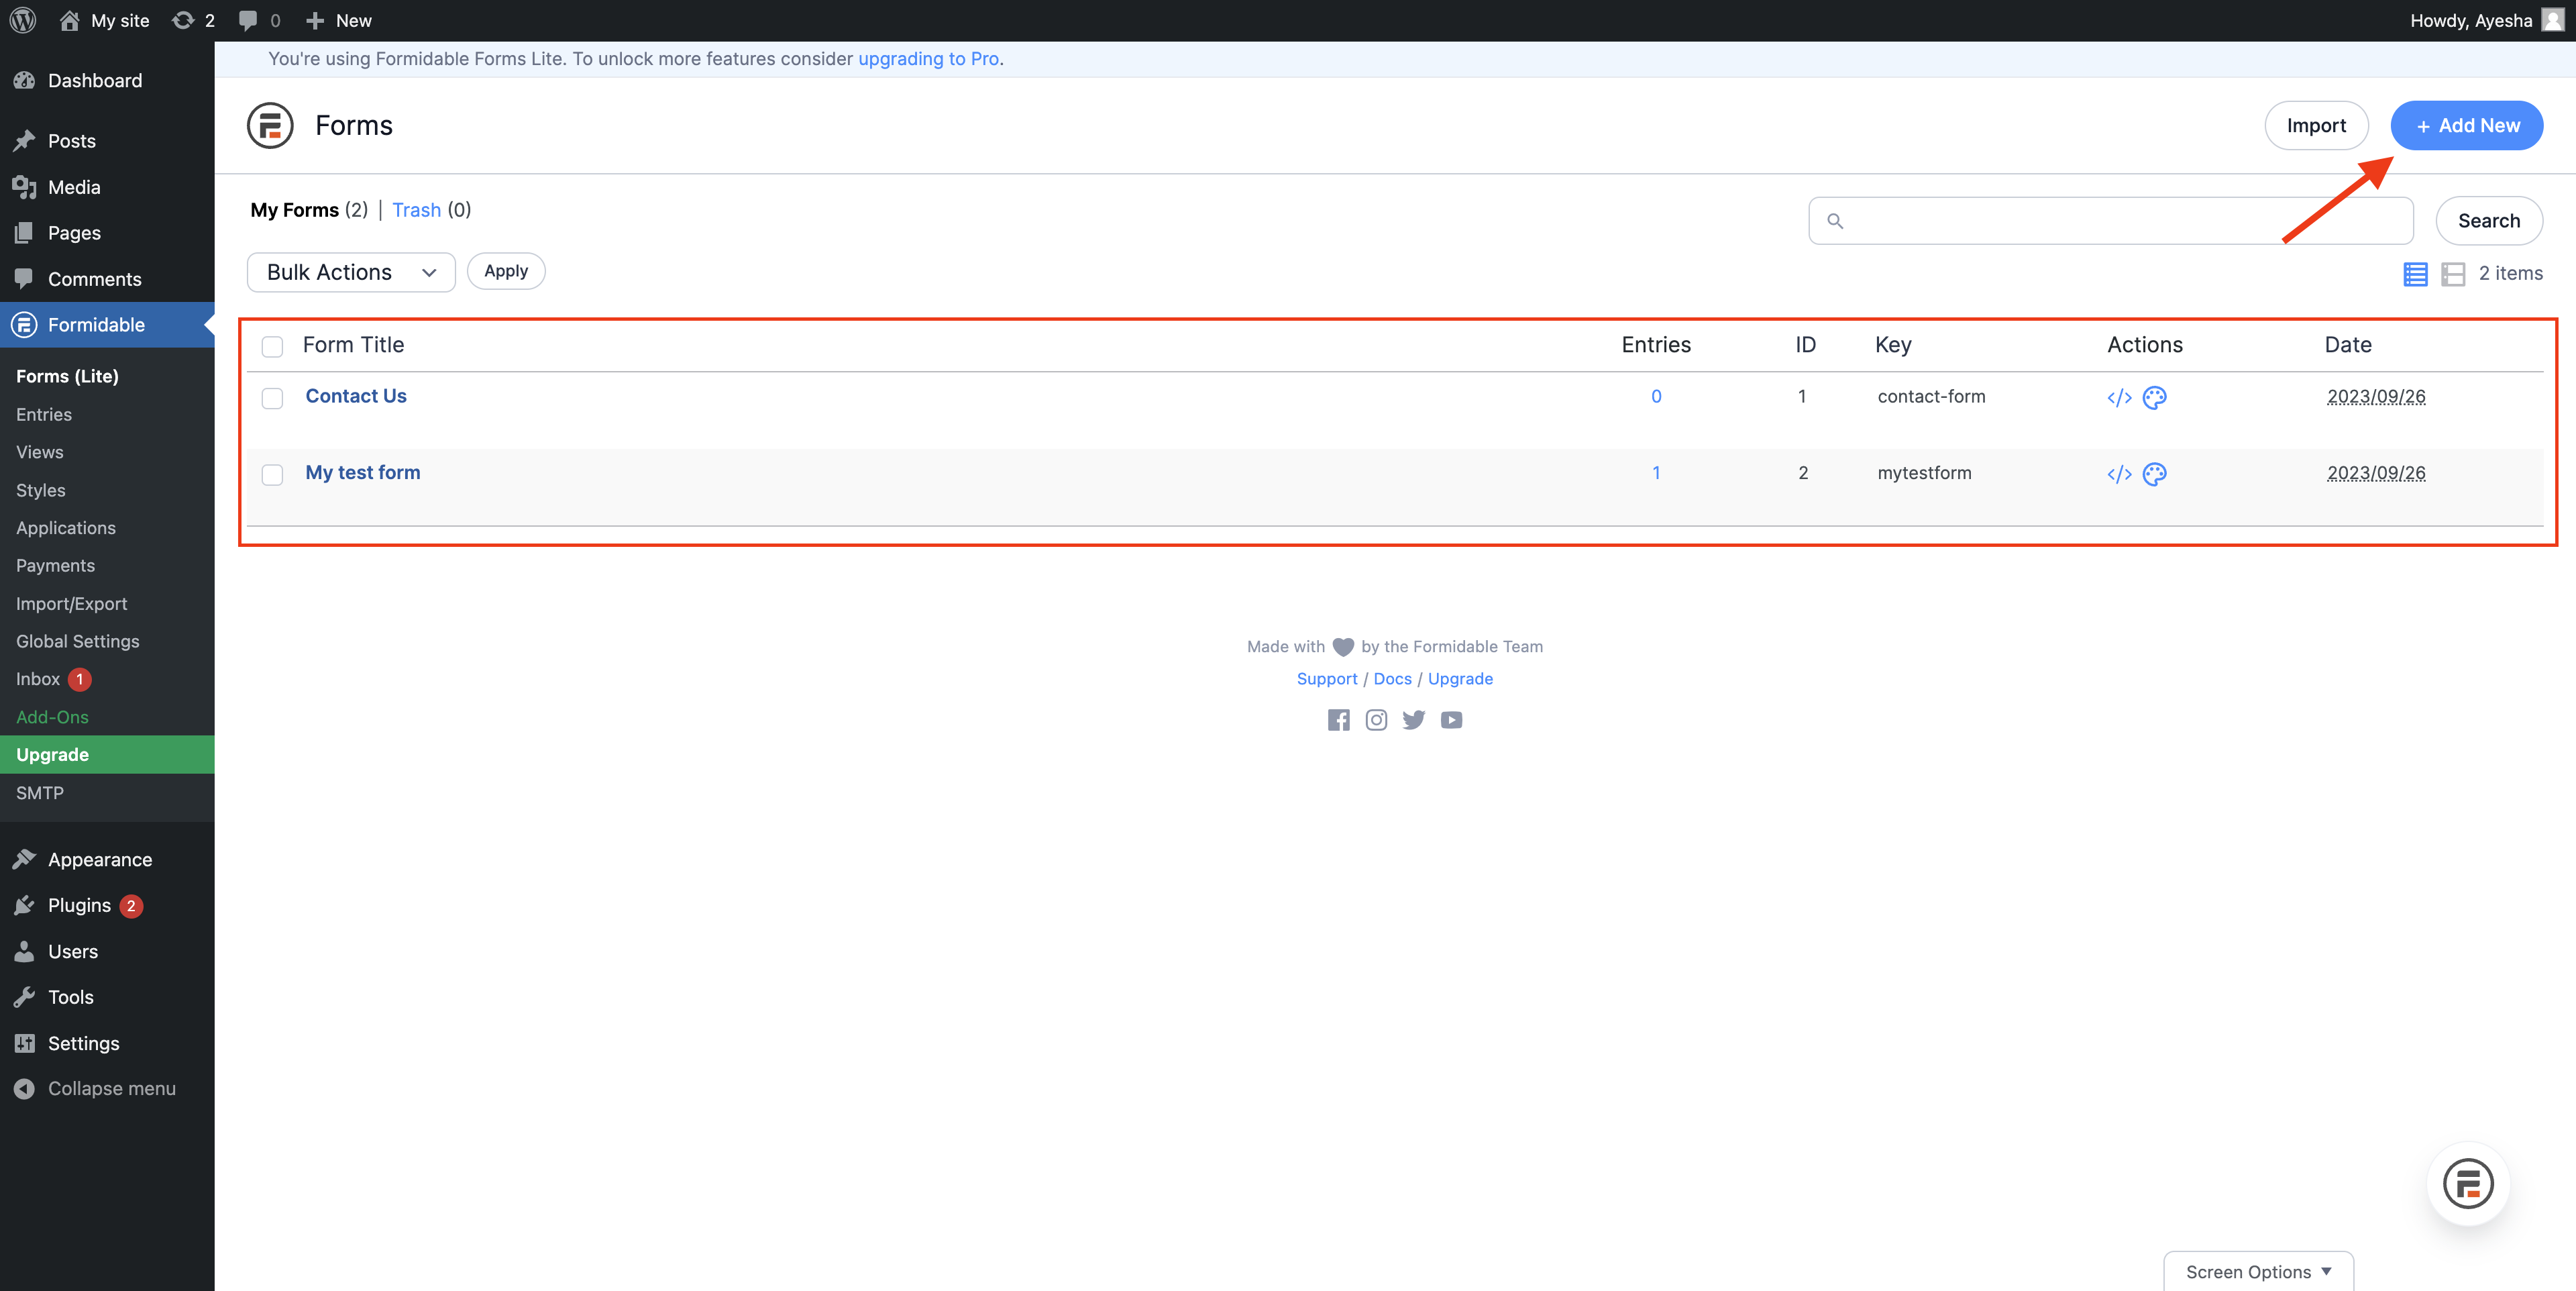Viewport: 2576px width, 1291px height.
Task: Open the Plugins menu in sidebar
Action: 79,905
